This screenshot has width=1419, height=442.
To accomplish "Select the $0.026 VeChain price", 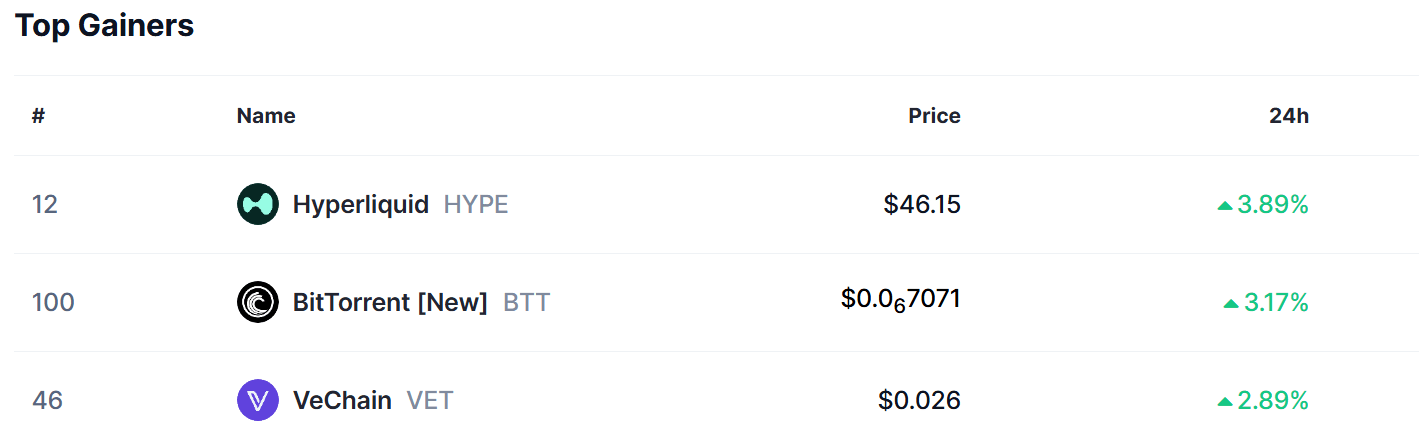I will [x=920, y=400].
